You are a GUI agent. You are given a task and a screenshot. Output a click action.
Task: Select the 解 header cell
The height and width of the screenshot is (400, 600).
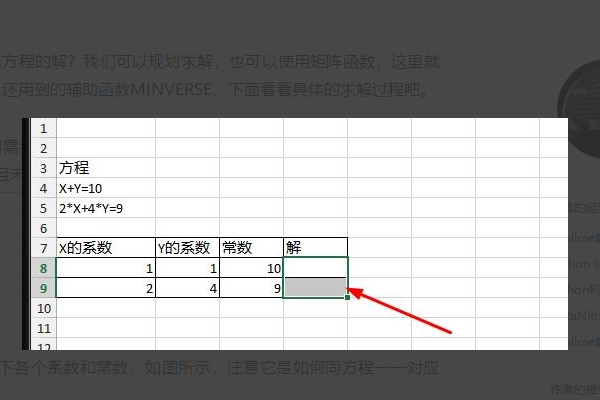[x=316, y=248]
